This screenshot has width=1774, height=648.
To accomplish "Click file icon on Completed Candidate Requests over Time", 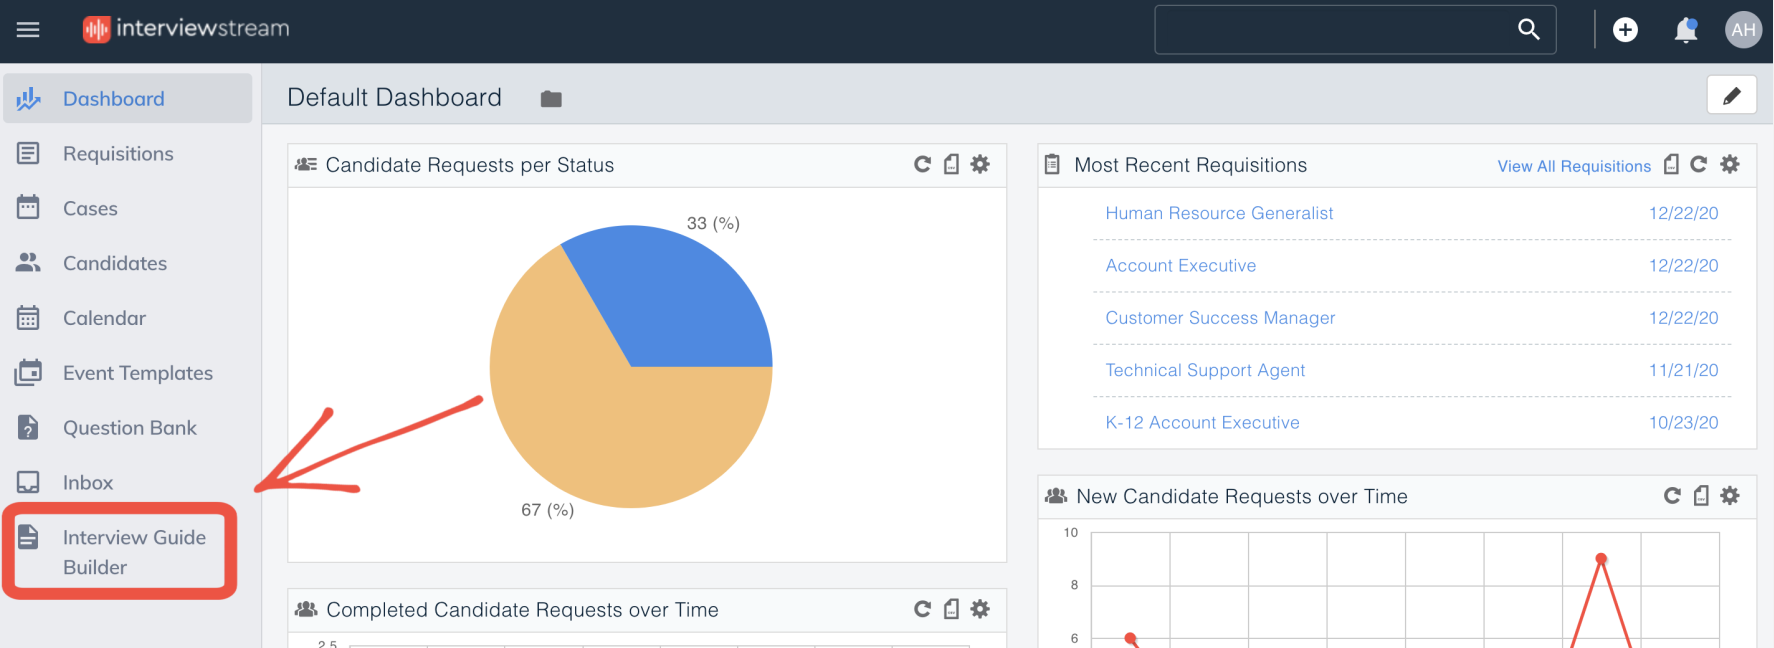I will click(951, 609).
